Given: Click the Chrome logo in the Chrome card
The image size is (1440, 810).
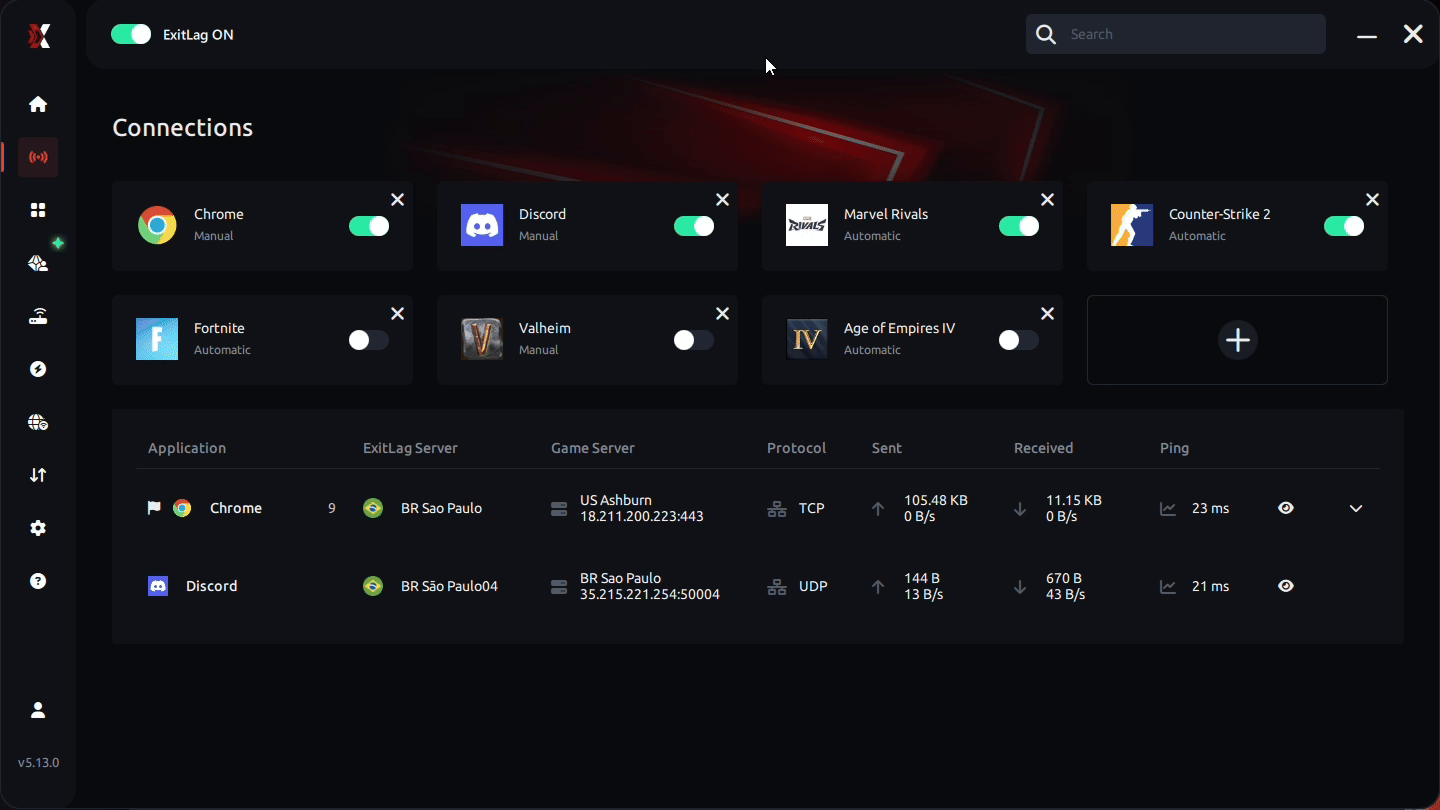Looking at the screenshot, I should pyautogui.click(x=157, y=225).
